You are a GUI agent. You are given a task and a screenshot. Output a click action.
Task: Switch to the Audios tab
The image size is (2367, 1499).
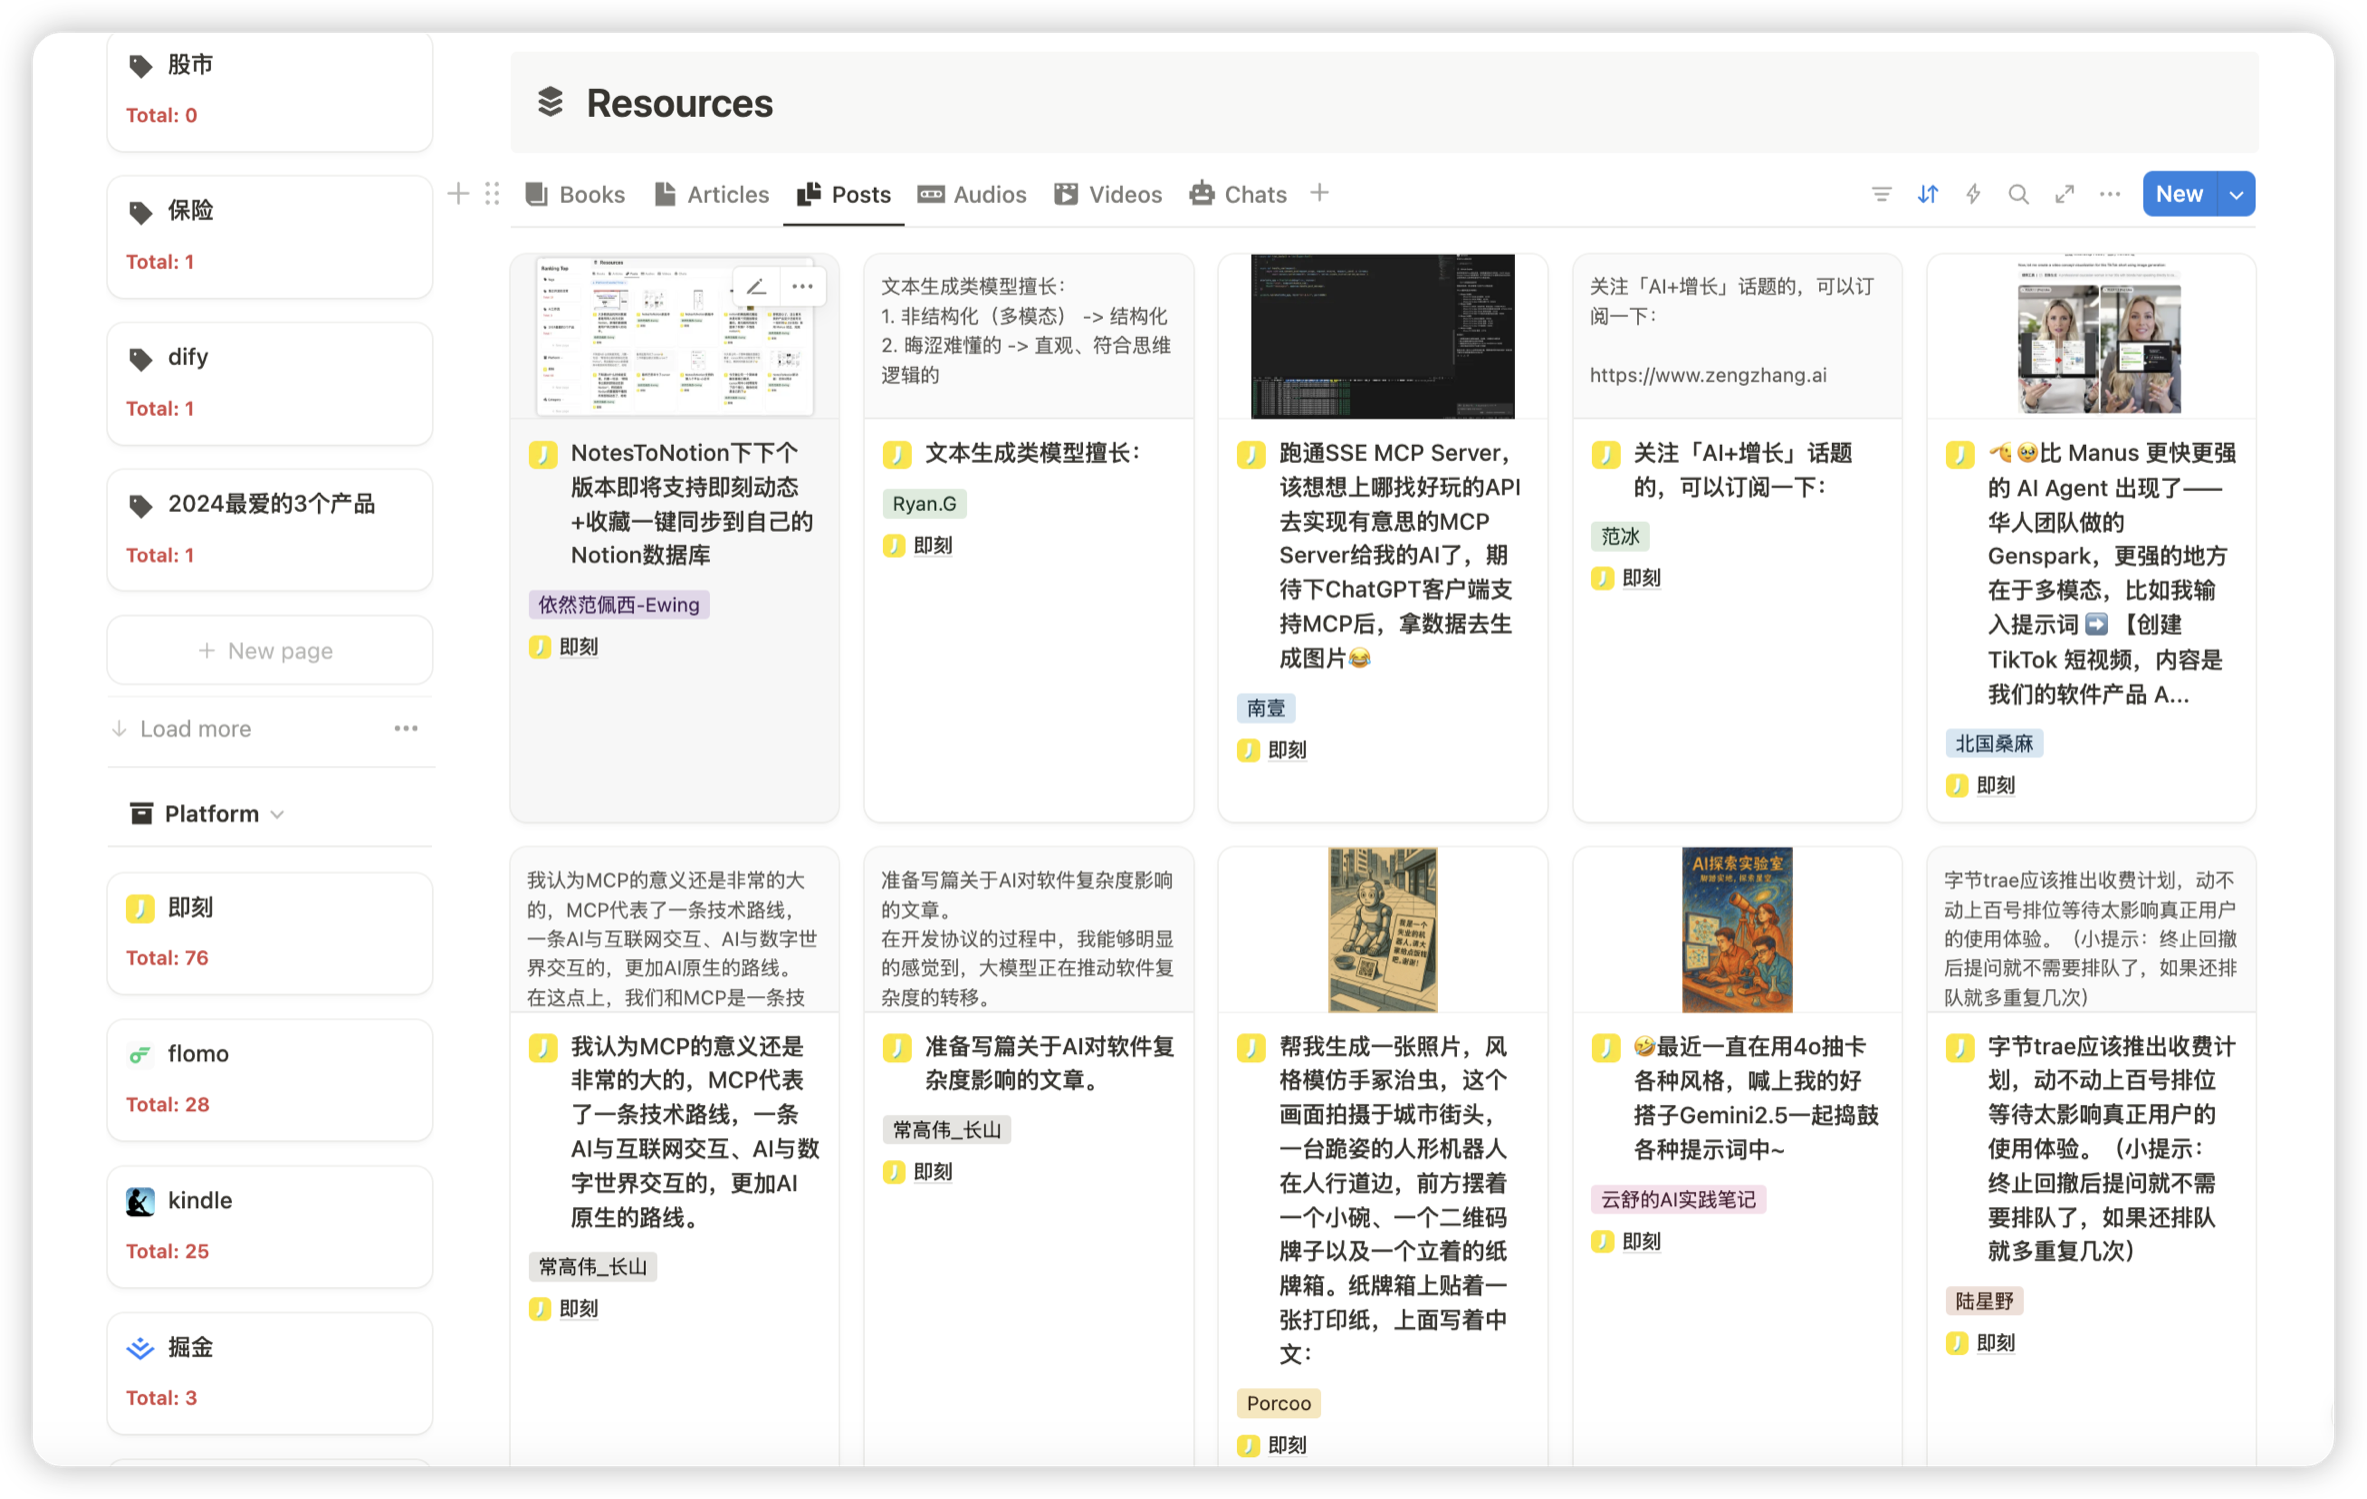tap(972, 194)
